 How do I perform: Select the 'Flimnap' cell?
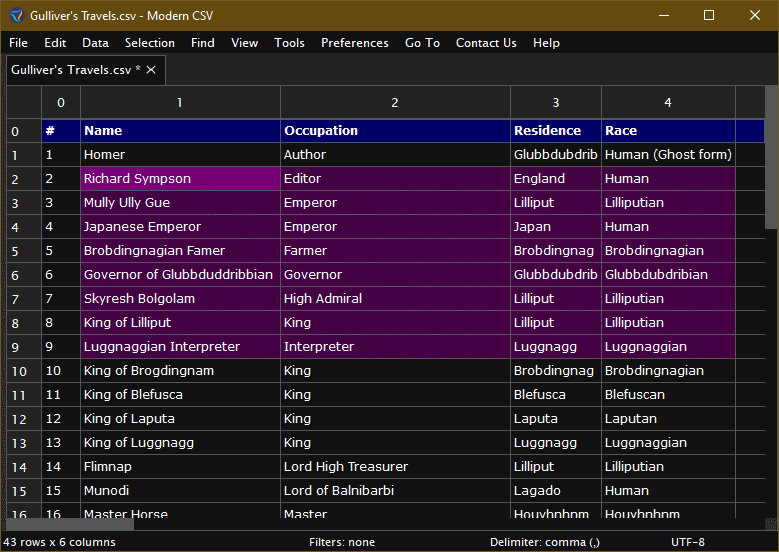[x=180, y=467]
